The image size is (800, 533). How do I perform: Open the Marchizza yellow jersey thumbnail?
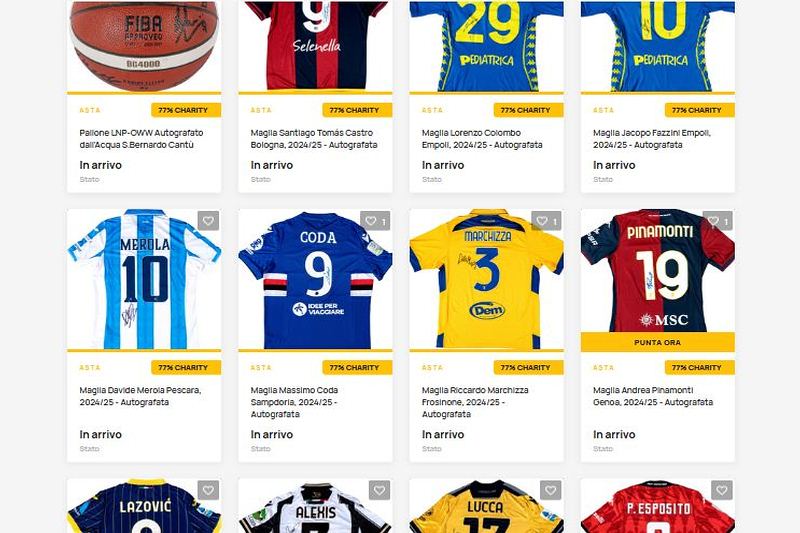pyautogui.click(x=487, y=279)
